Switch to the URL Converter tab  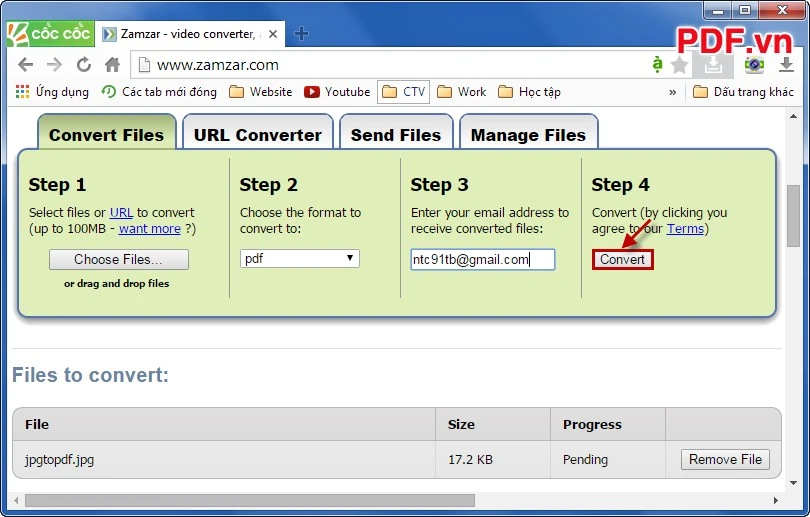pyautogui.click(x=258, y=134)
